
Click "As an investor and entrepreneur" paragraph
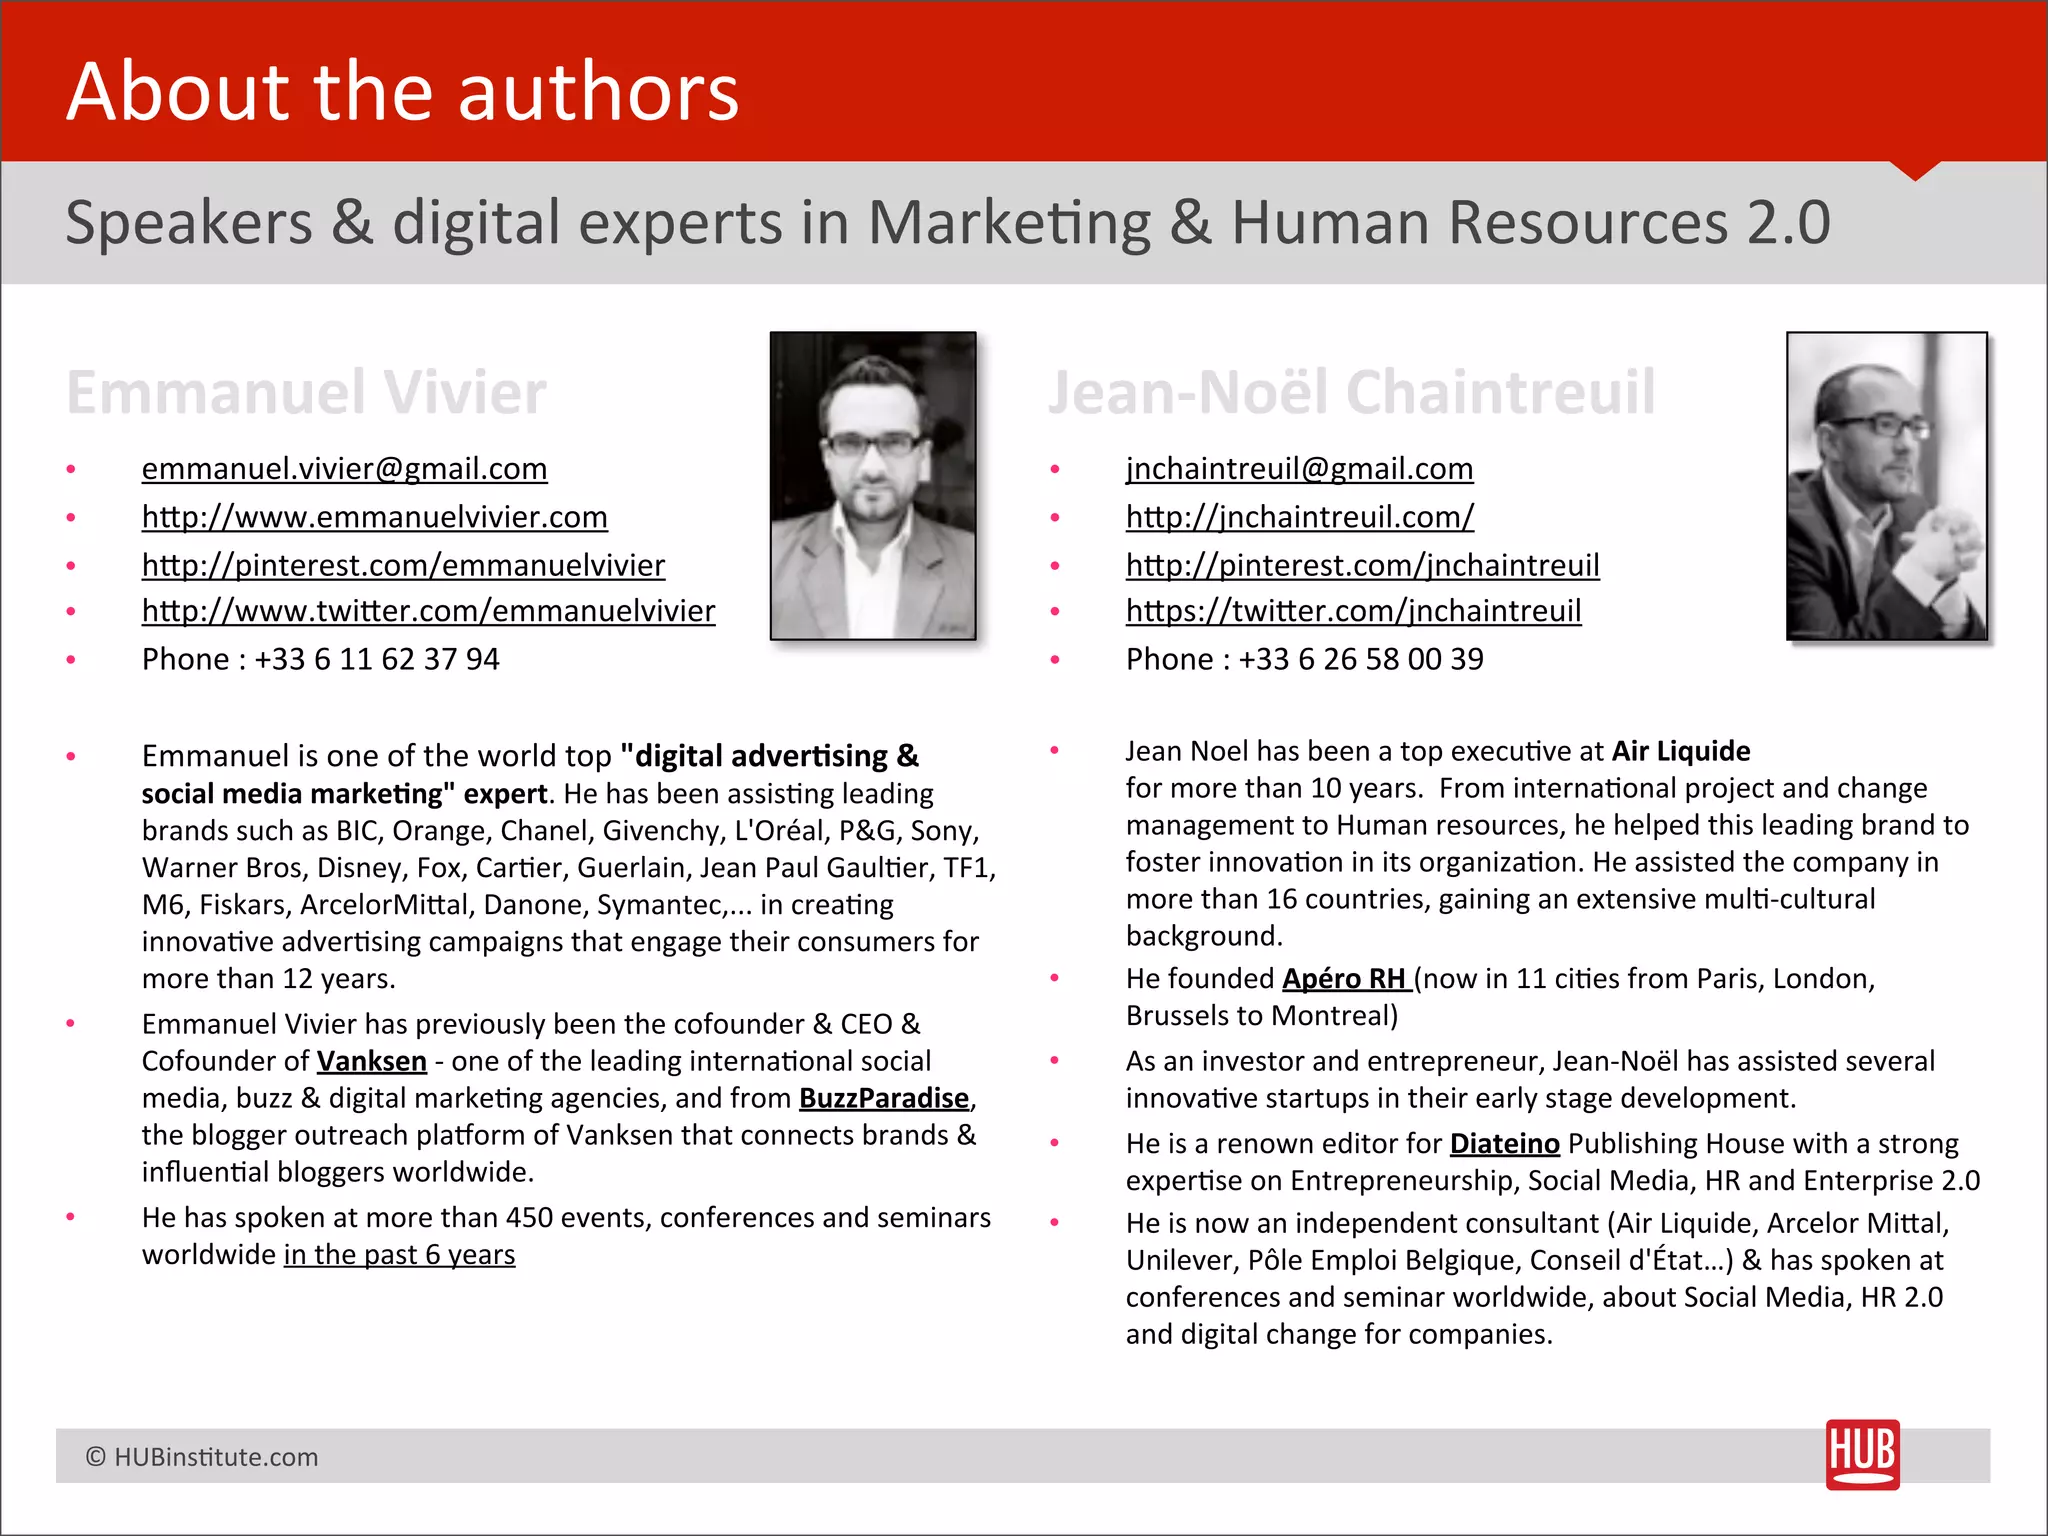point(1530,1080)
